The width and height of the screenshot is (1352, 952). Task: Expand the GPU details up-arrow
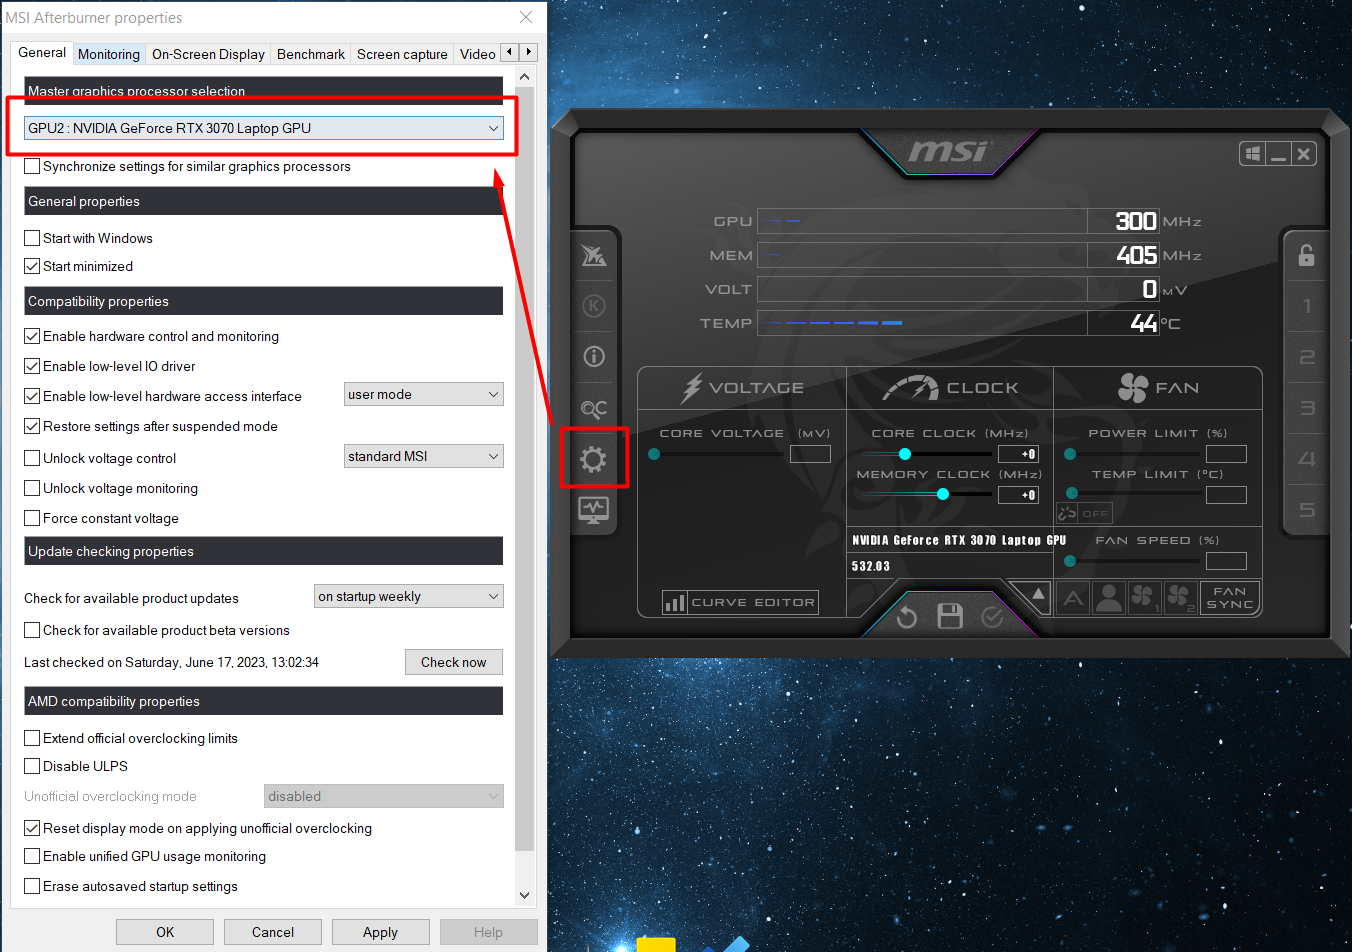(x=1038, y=594)
